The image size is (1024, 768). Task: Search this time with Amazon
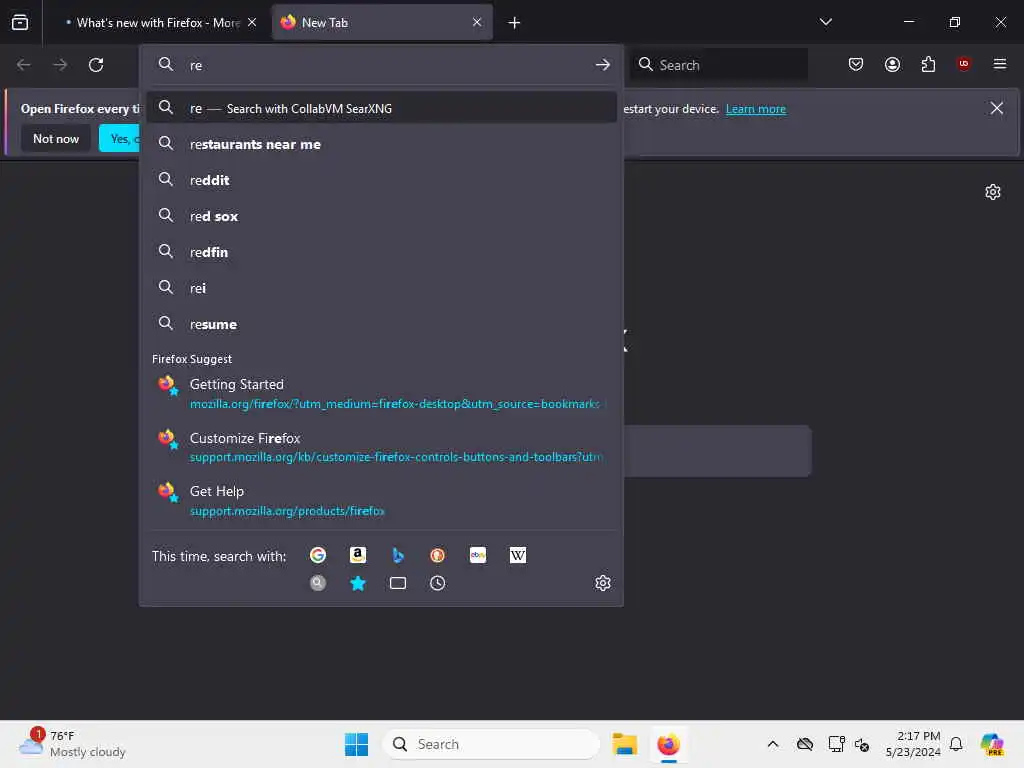[x=358, y=555]
